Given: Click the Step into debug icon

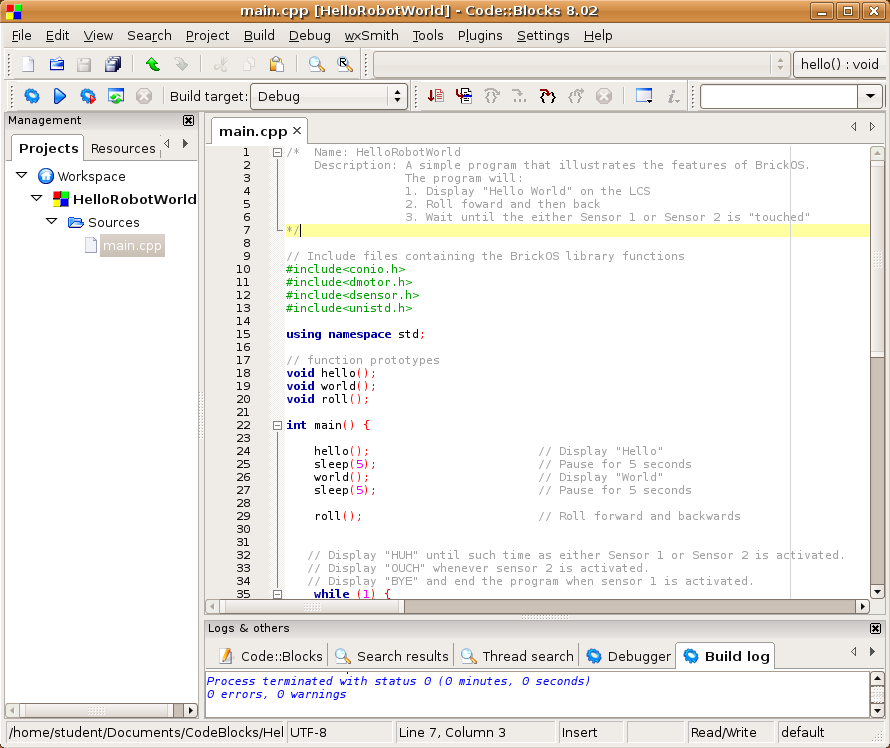Looking at the screenshot, I should pos(548,96).
